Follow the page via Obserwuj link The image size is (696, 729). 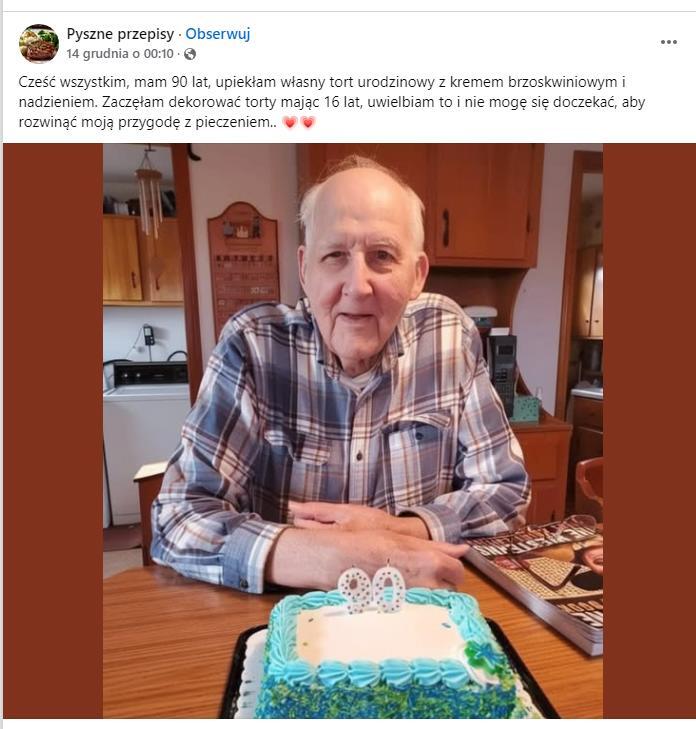coord(218,34)
